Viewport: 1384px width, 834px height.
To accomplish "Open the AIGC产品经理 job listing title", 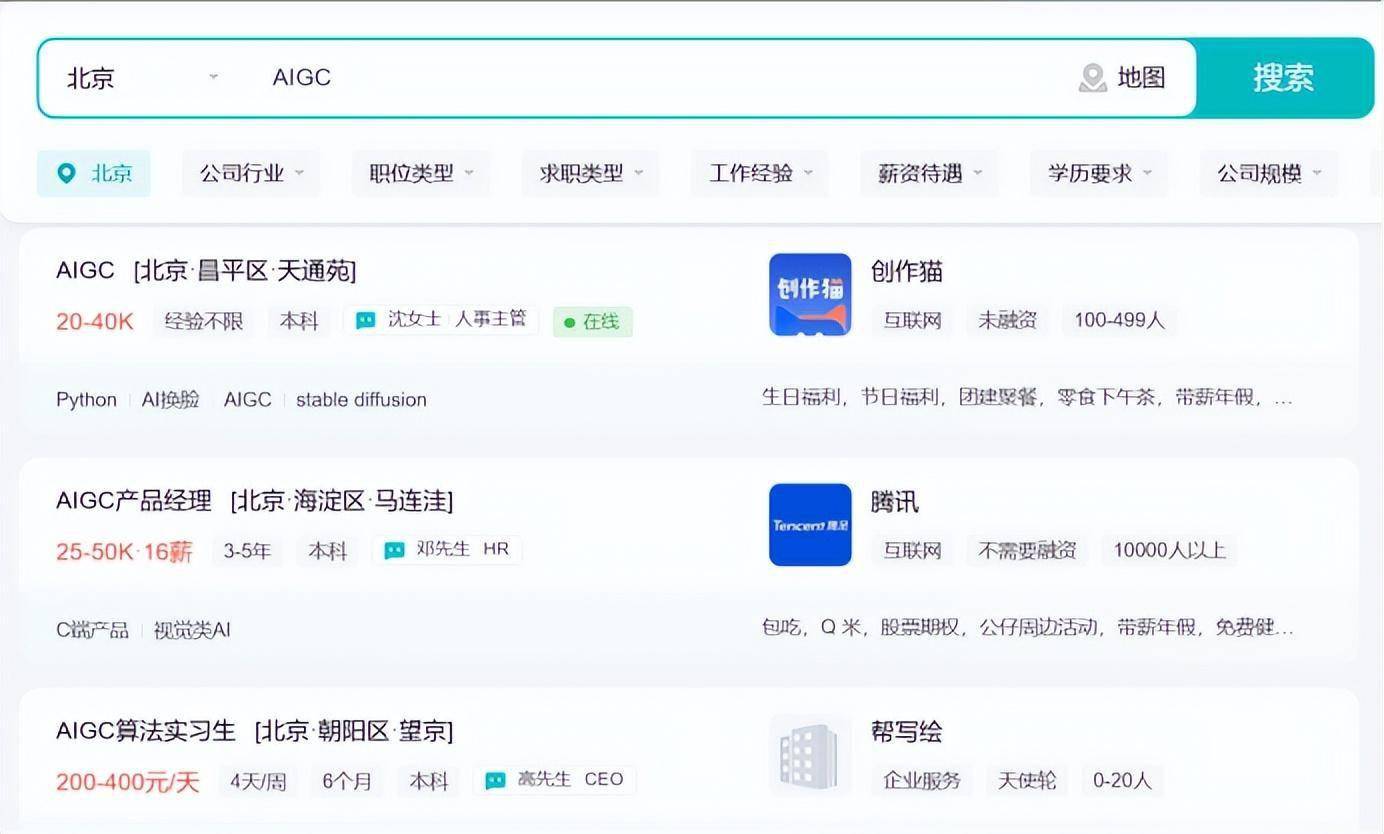I will tap(134, 501).
